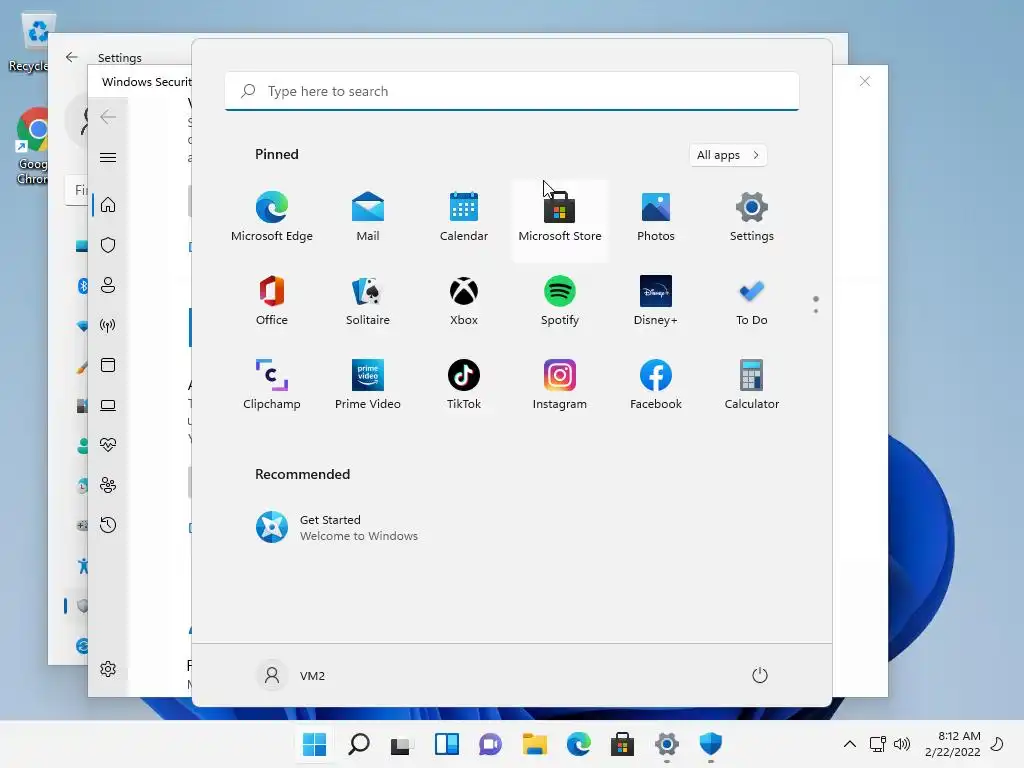The width and height of the screenshot is (1024, 768).
Task: Open Firewall & network protection section
Action: (108, 325)
